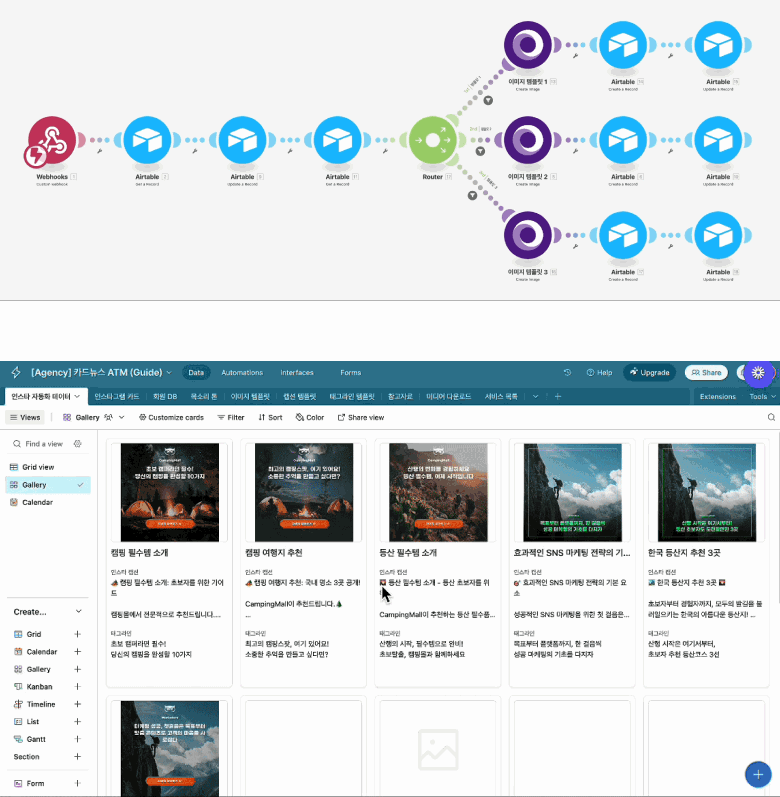Open the green Router module
The width and height of the screenshot is (780, 797).
(433, 141)
